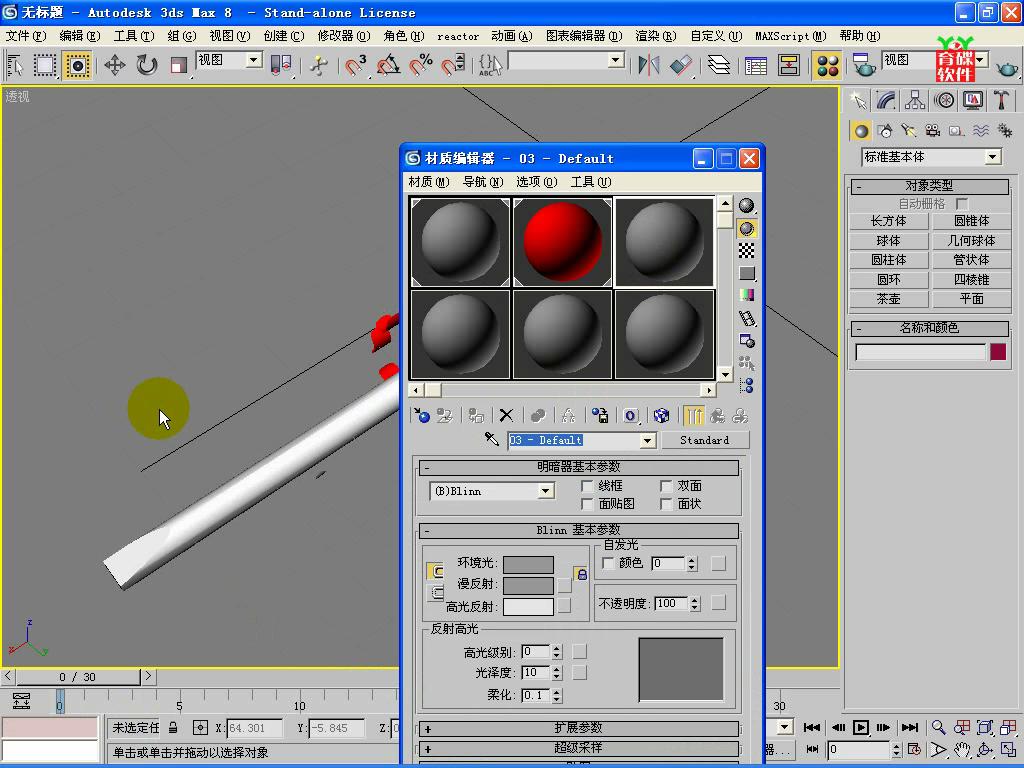
Task: Open Schematic View icon
Action: coord(789,65)
